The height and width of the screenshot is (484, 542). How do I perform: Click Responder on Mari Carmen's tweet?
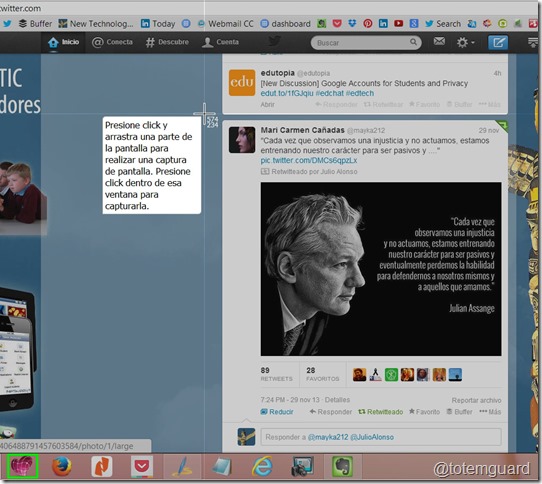coord(330,412)
